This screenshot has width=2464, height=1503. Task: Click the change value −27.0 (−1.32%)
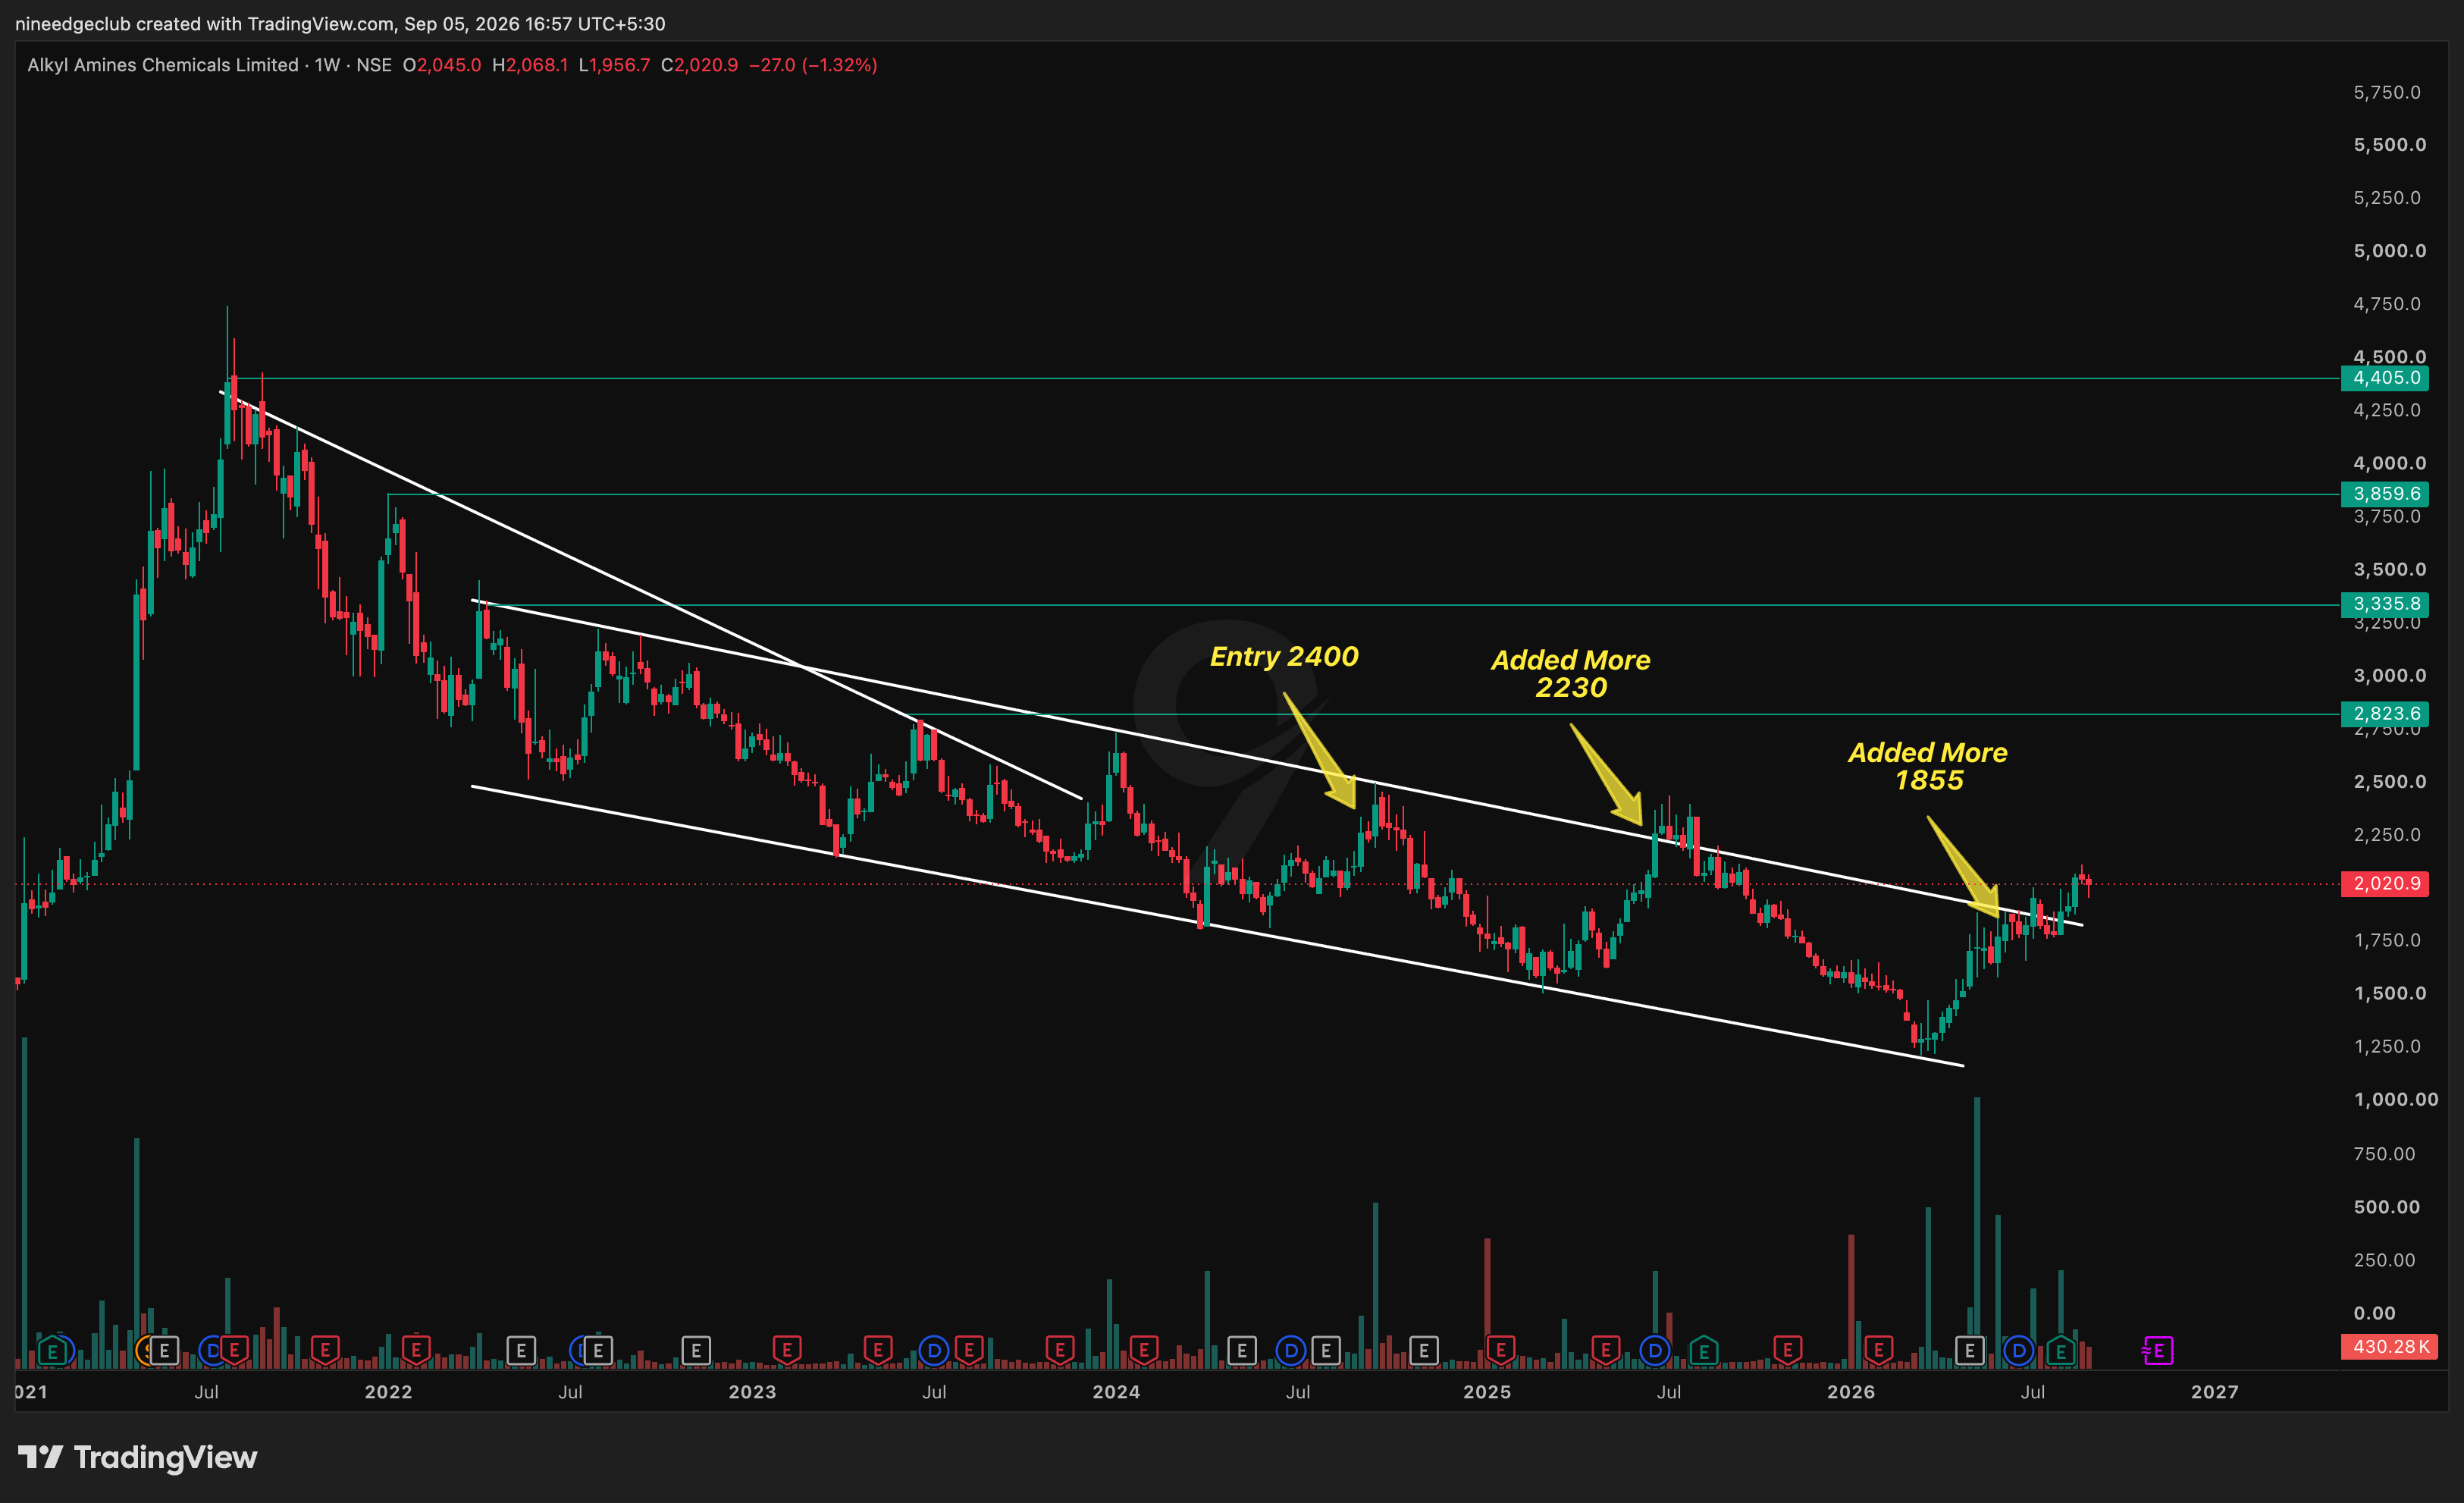(813, 65)
